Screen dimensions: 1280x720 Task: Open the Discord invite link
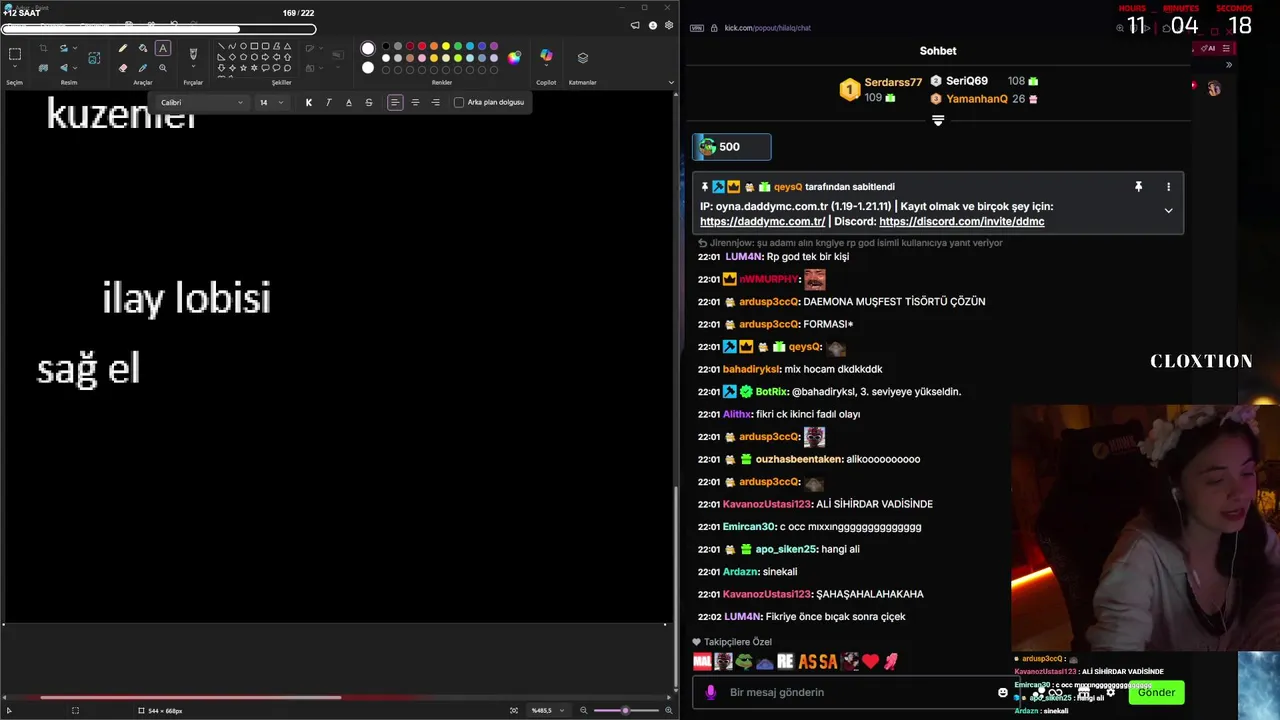[961, 222]
